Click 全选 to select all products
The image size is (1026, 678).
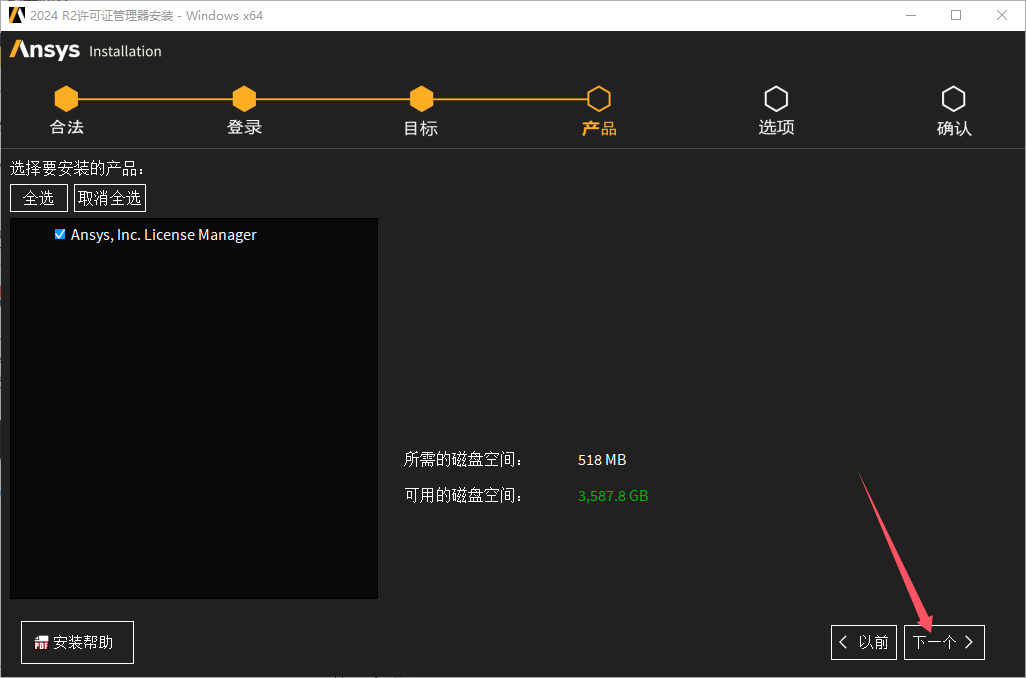[38, 198]
